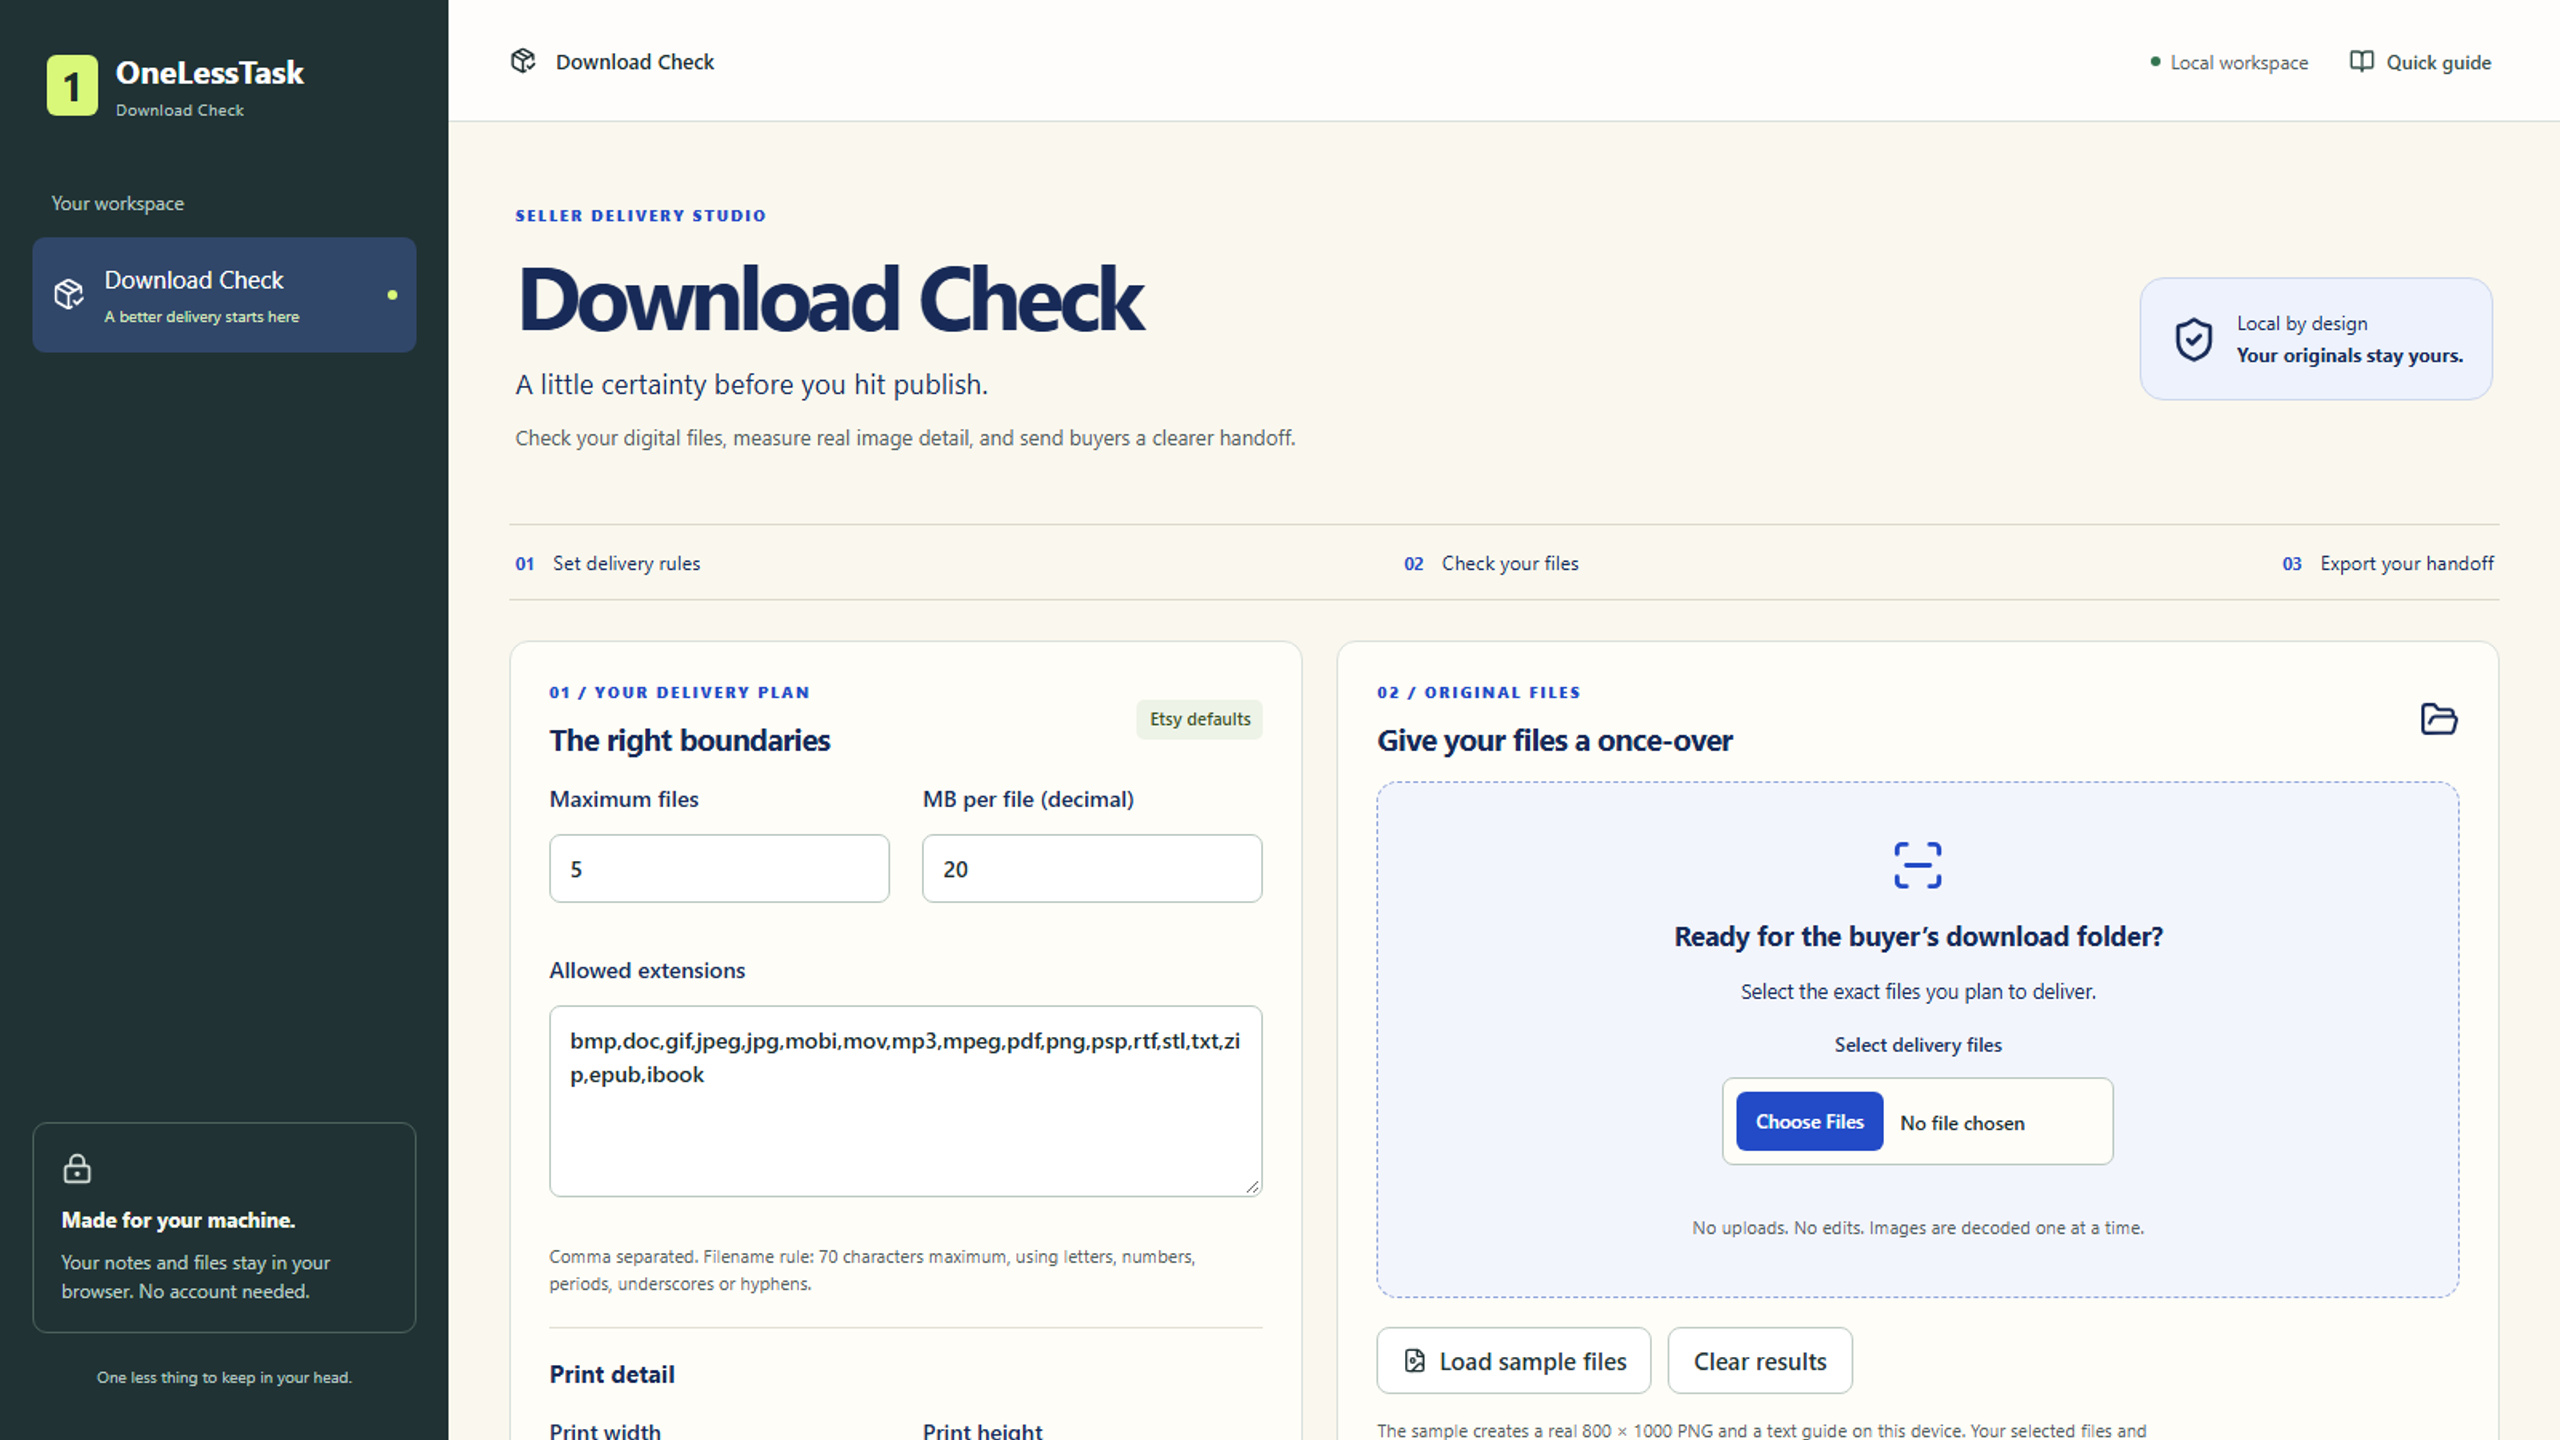Click the file icon on Load sample files
Viewport: 2560px width, 1440px height.
1414,1361
